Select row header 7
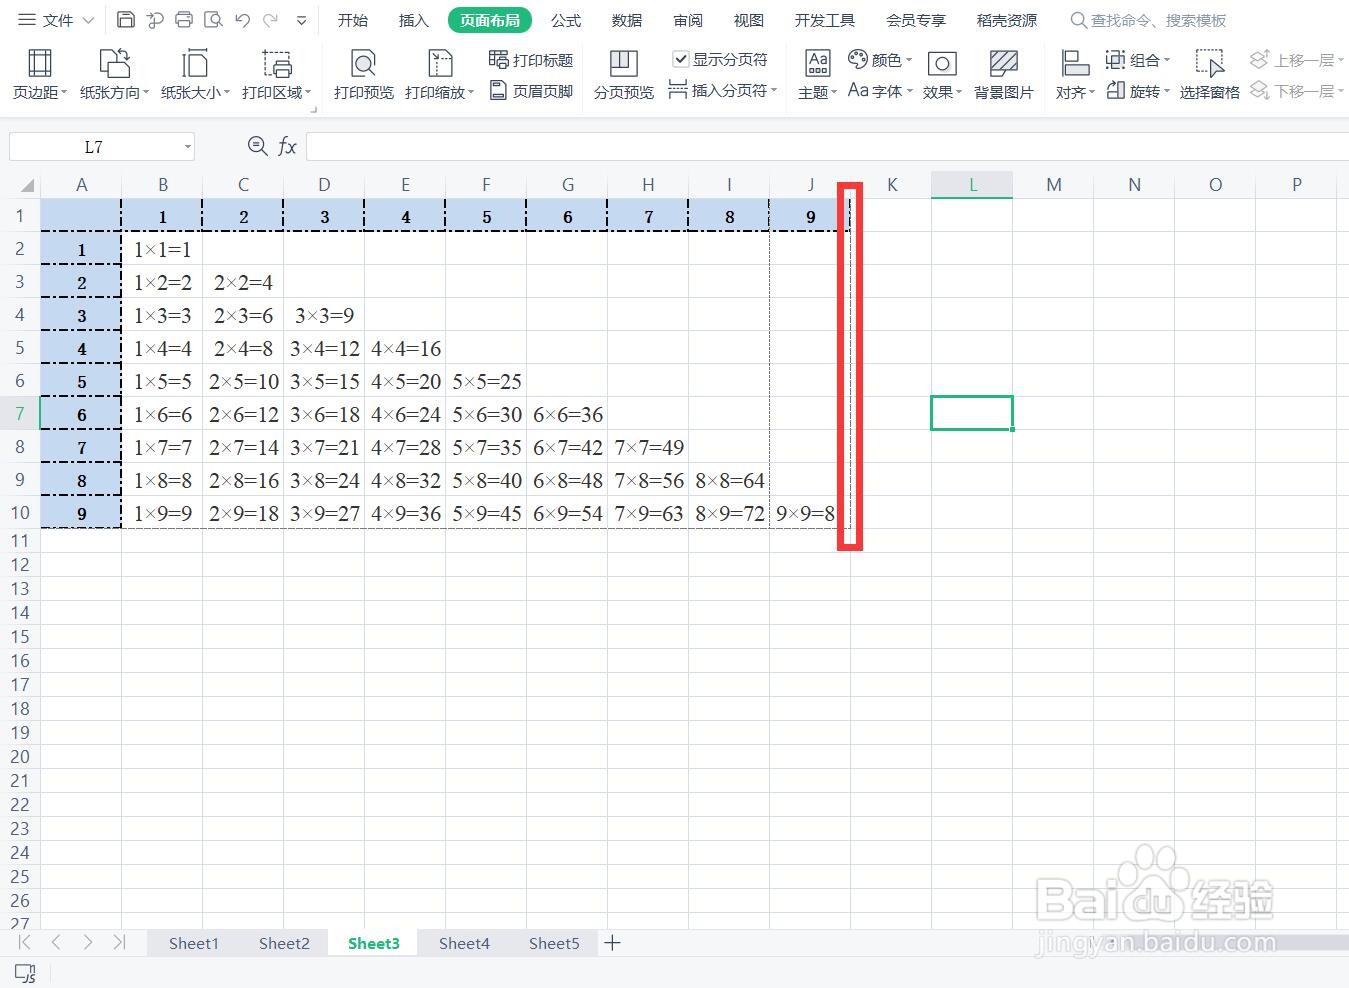The image size is (1349, 988). 20,414
